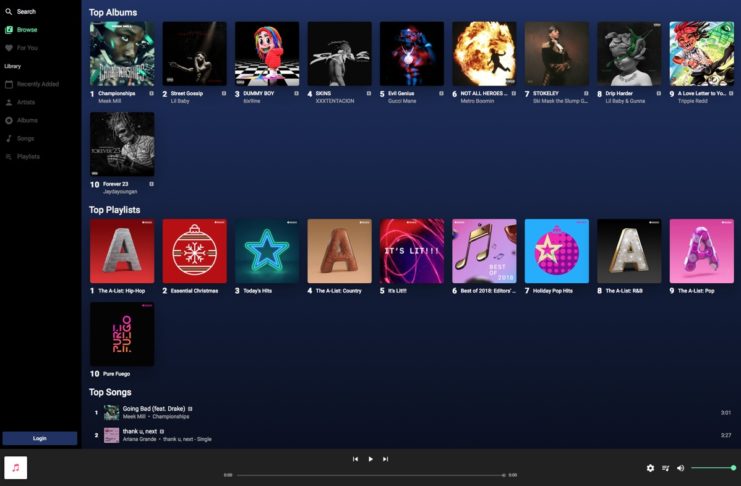Open the Drip Harder album cover
Screen dimensions: 741x486
pyautogui.click(x=629, y=53)
